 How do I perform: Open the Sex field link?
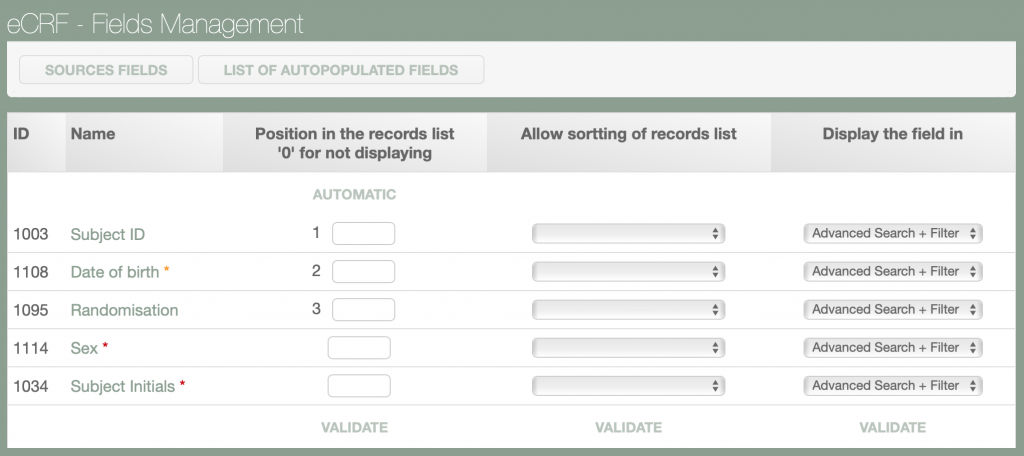point(84,348)
